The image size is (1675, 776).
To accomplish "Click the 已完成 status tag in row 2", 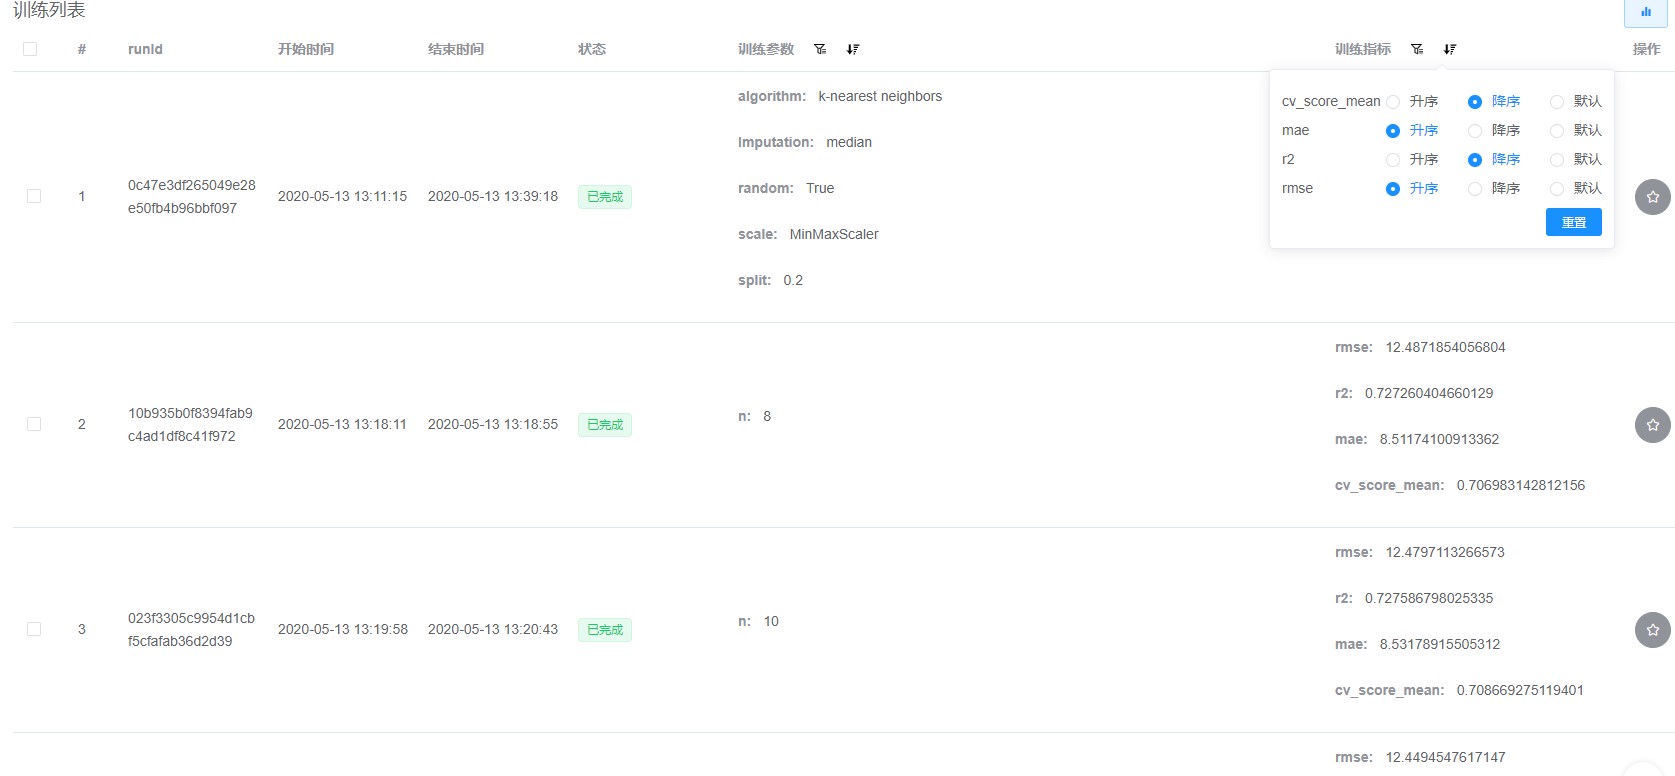I will pyautogui.click(x=605, y=425).
